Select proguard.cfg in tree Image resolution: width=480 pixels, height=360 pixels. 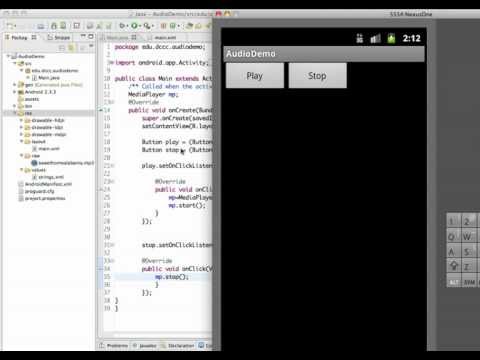pos(36,191)
